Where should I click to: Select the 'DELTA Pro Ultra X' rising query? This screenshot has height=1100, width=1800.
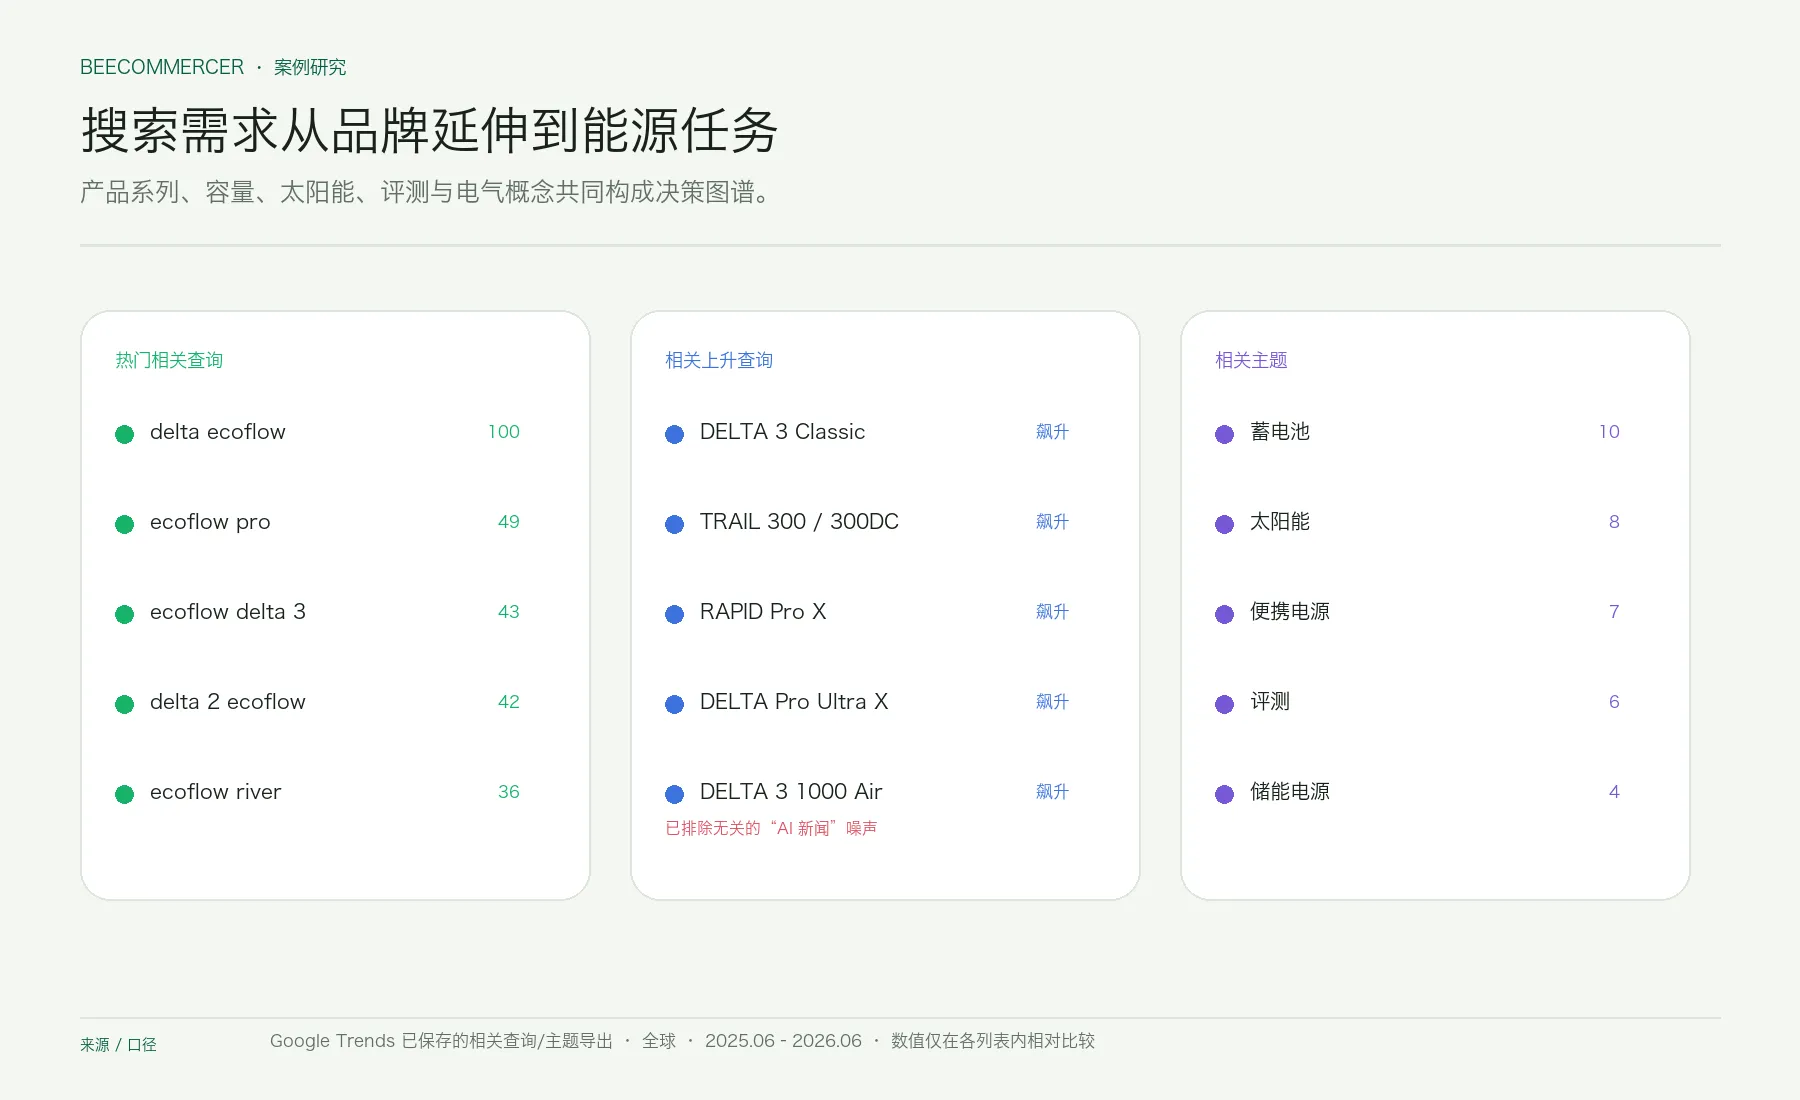[x=794, y=702]
